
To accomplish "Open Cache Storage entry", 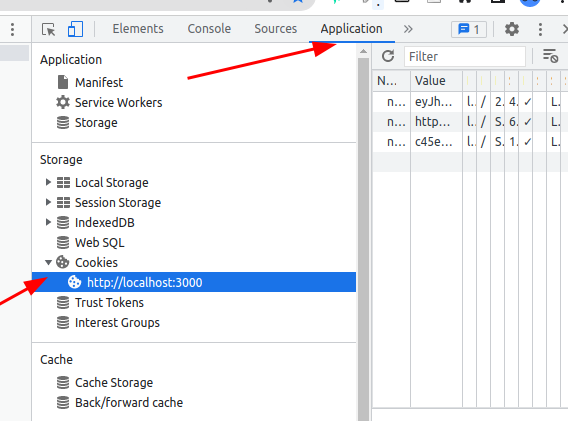I will (x=114, y=383).
